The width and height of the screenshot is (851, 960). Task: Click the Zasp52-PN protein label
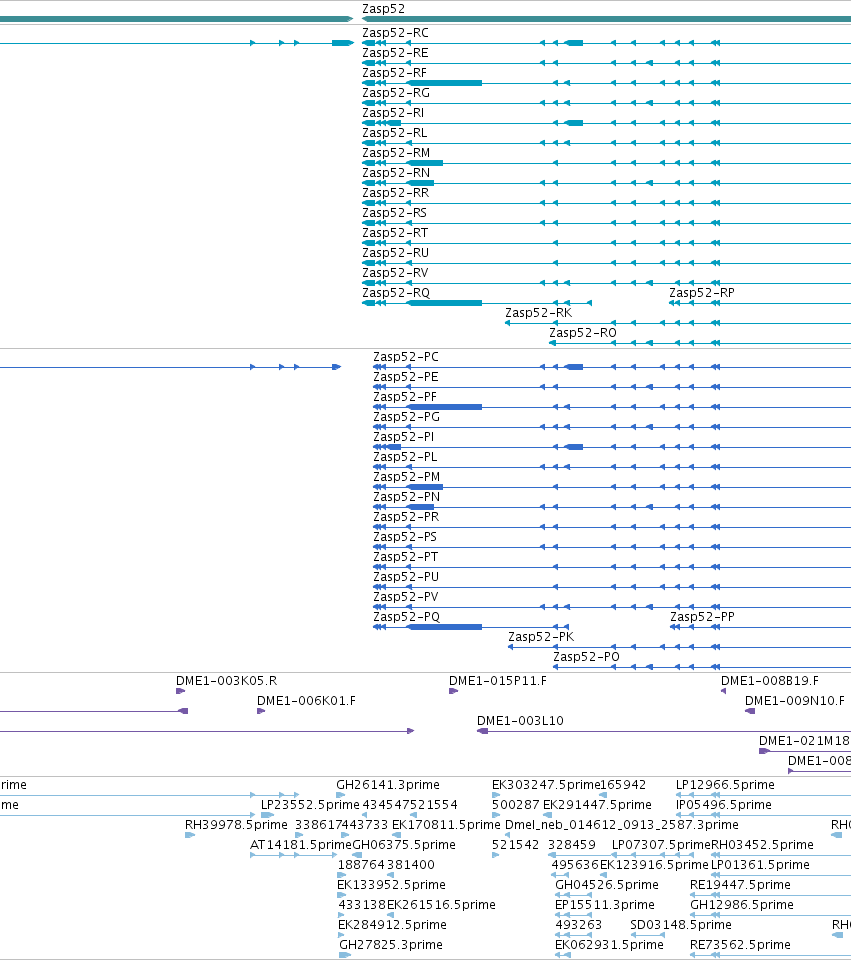(407, 497)
